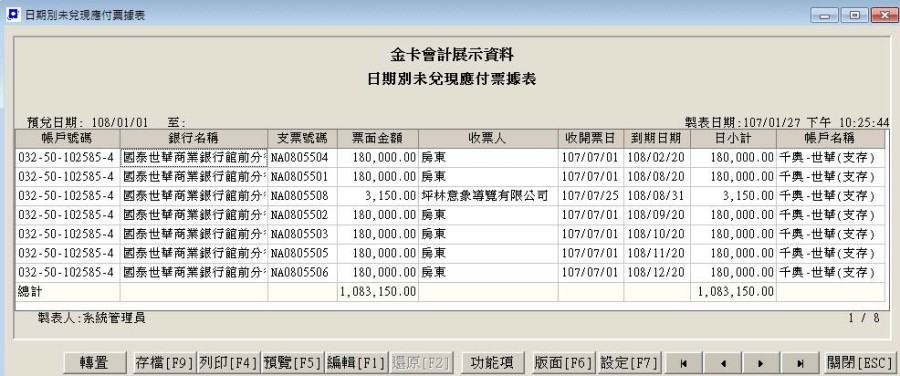
Task: Select 帳戶名稱 column header
Action: pyautogui.click(x=831, y=138)
